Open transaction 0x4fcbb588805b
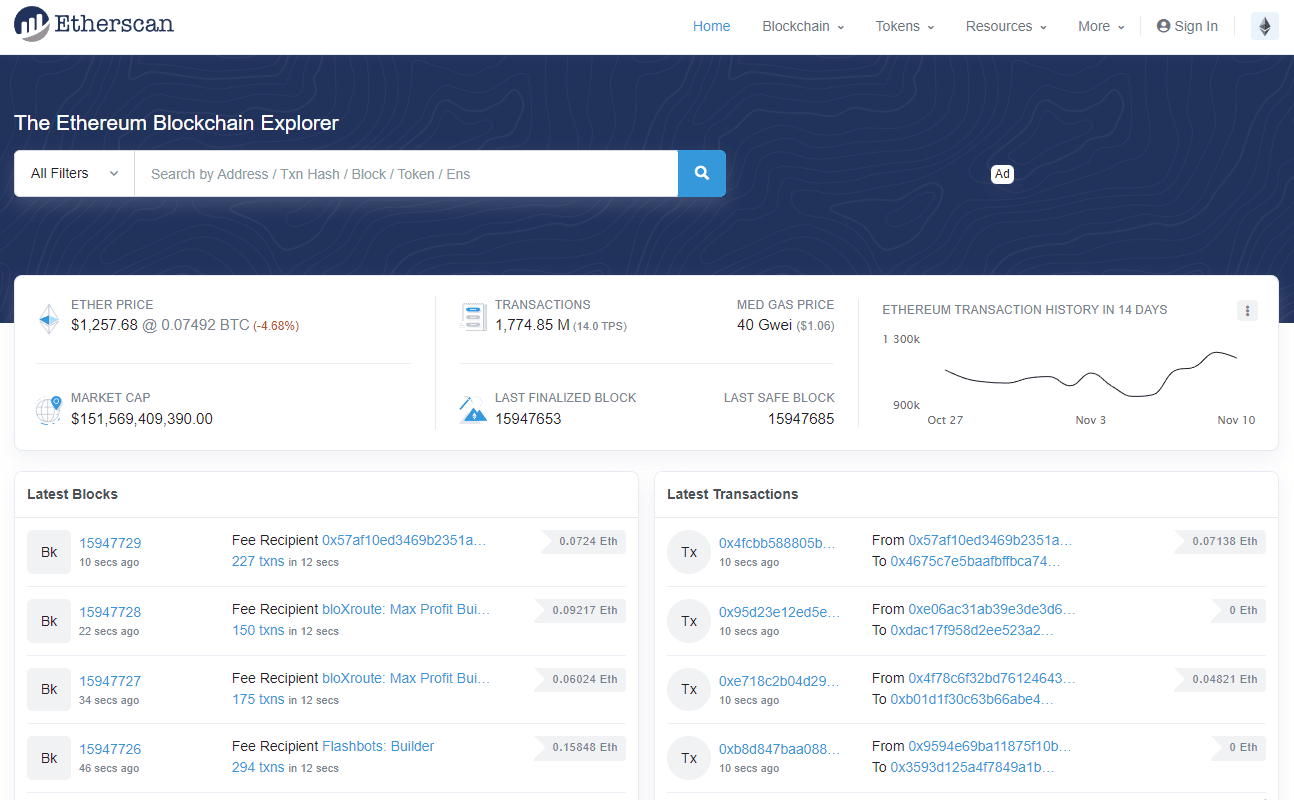 [777, 543]
